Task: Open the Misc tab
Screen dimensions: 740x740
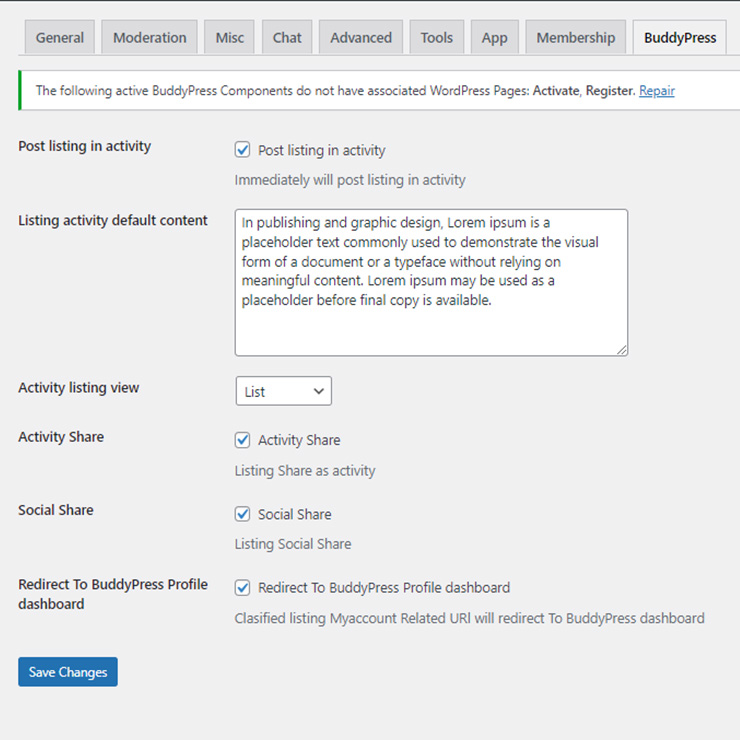Action: click(x=229, y=37)
